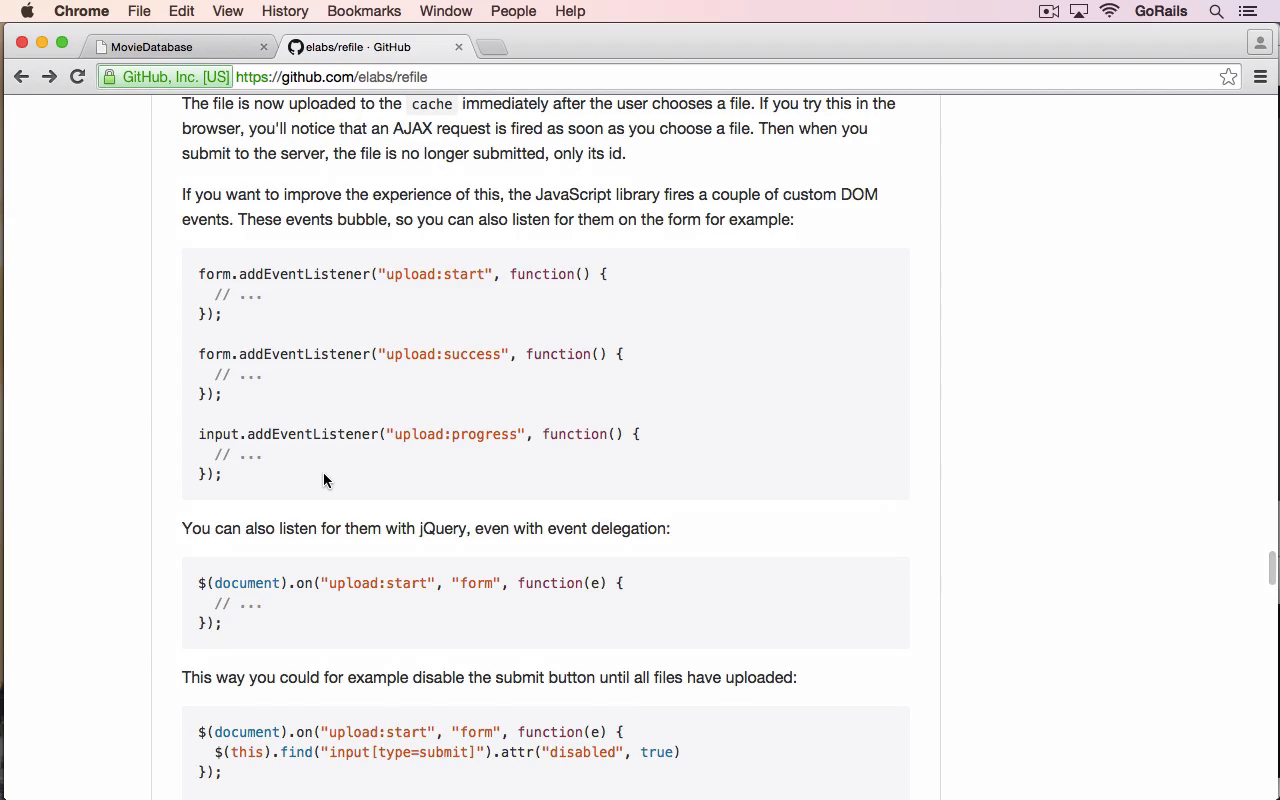Open the AirPlay display menu icon
Screen dimensions: 1280x800
[1079, 11]
